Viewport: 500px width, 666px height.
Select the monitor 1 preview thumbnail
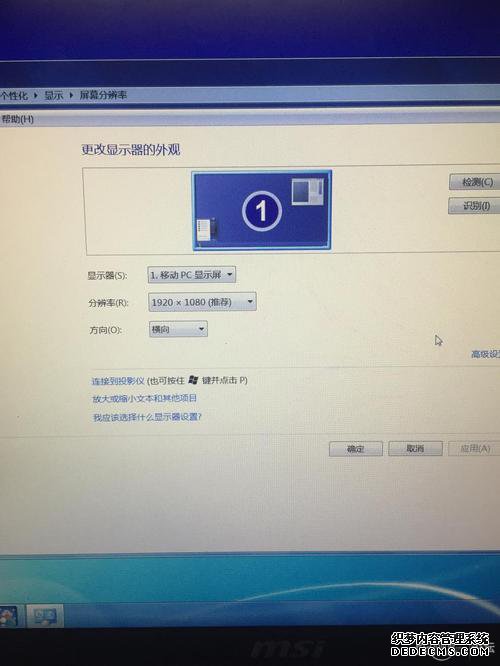[x=262, y=211]
